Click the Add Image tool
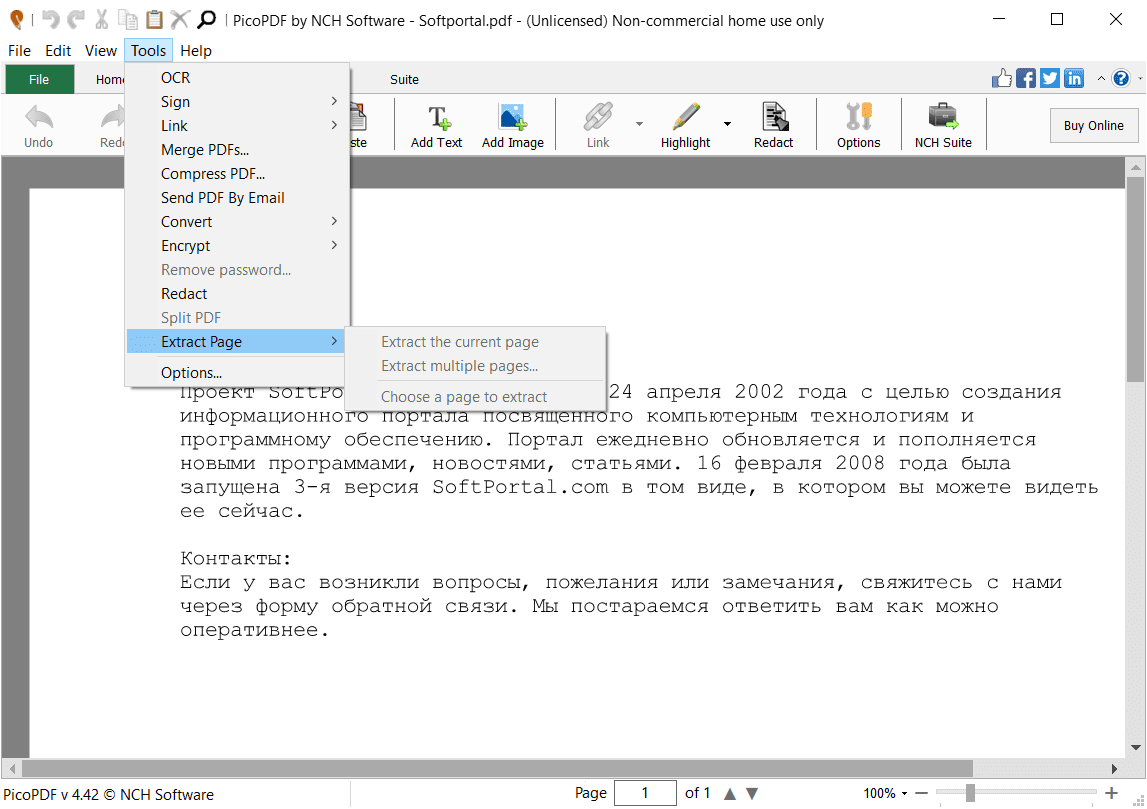Viewport: 1147px width, 809px height. (x=513, y=126)
